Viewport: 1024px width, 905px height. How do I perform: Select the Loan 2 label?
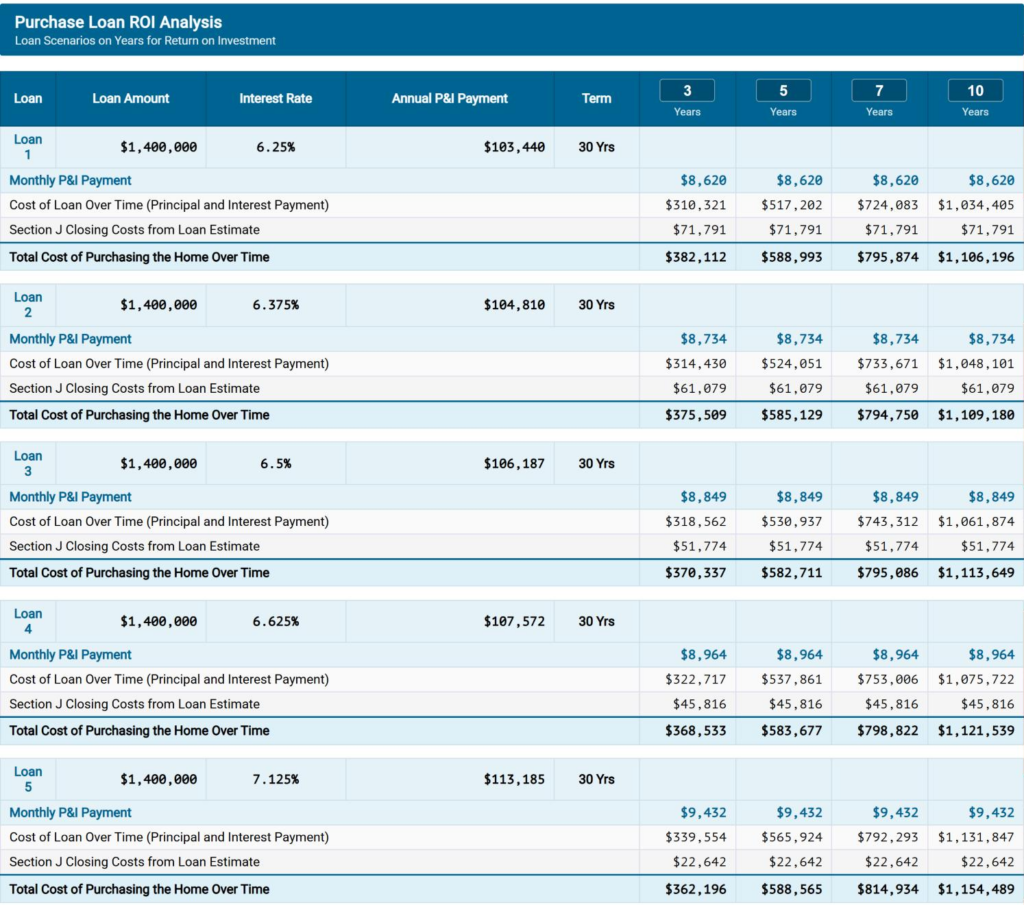pyautogui.click(x=27, y=305)
